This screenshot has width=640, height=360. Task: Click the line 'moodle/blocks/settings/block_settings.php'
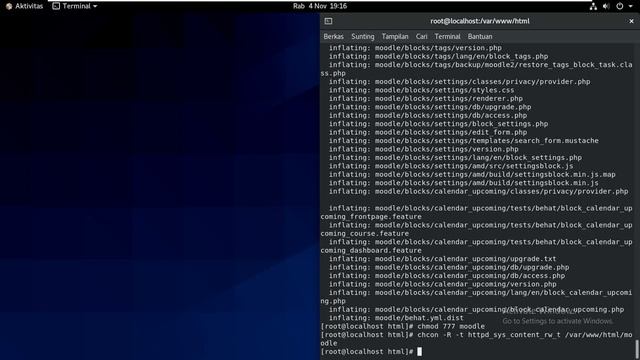pyautogui.click(x=438, y=124)
